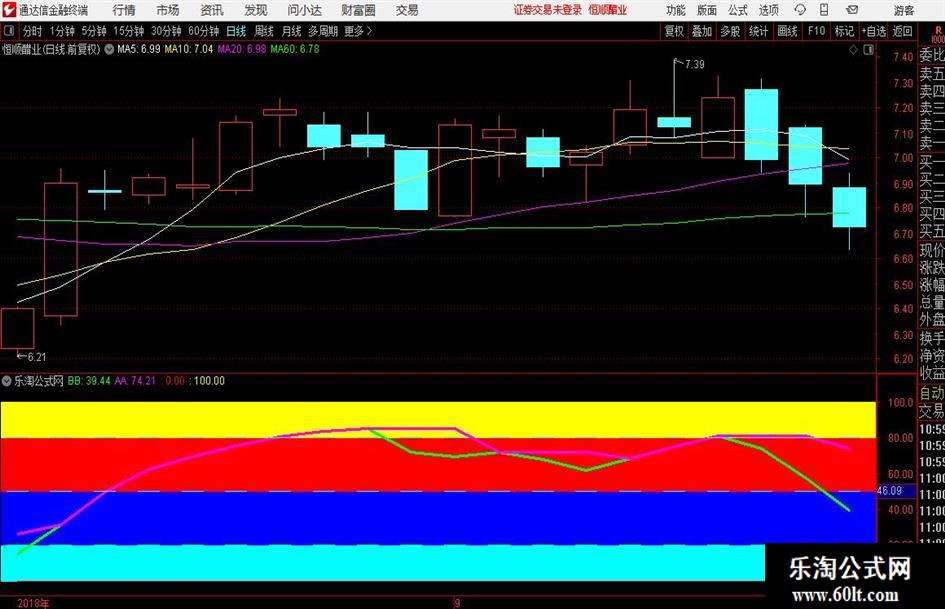
Task: Open the 资讯 menu
Action: point(212,10)
